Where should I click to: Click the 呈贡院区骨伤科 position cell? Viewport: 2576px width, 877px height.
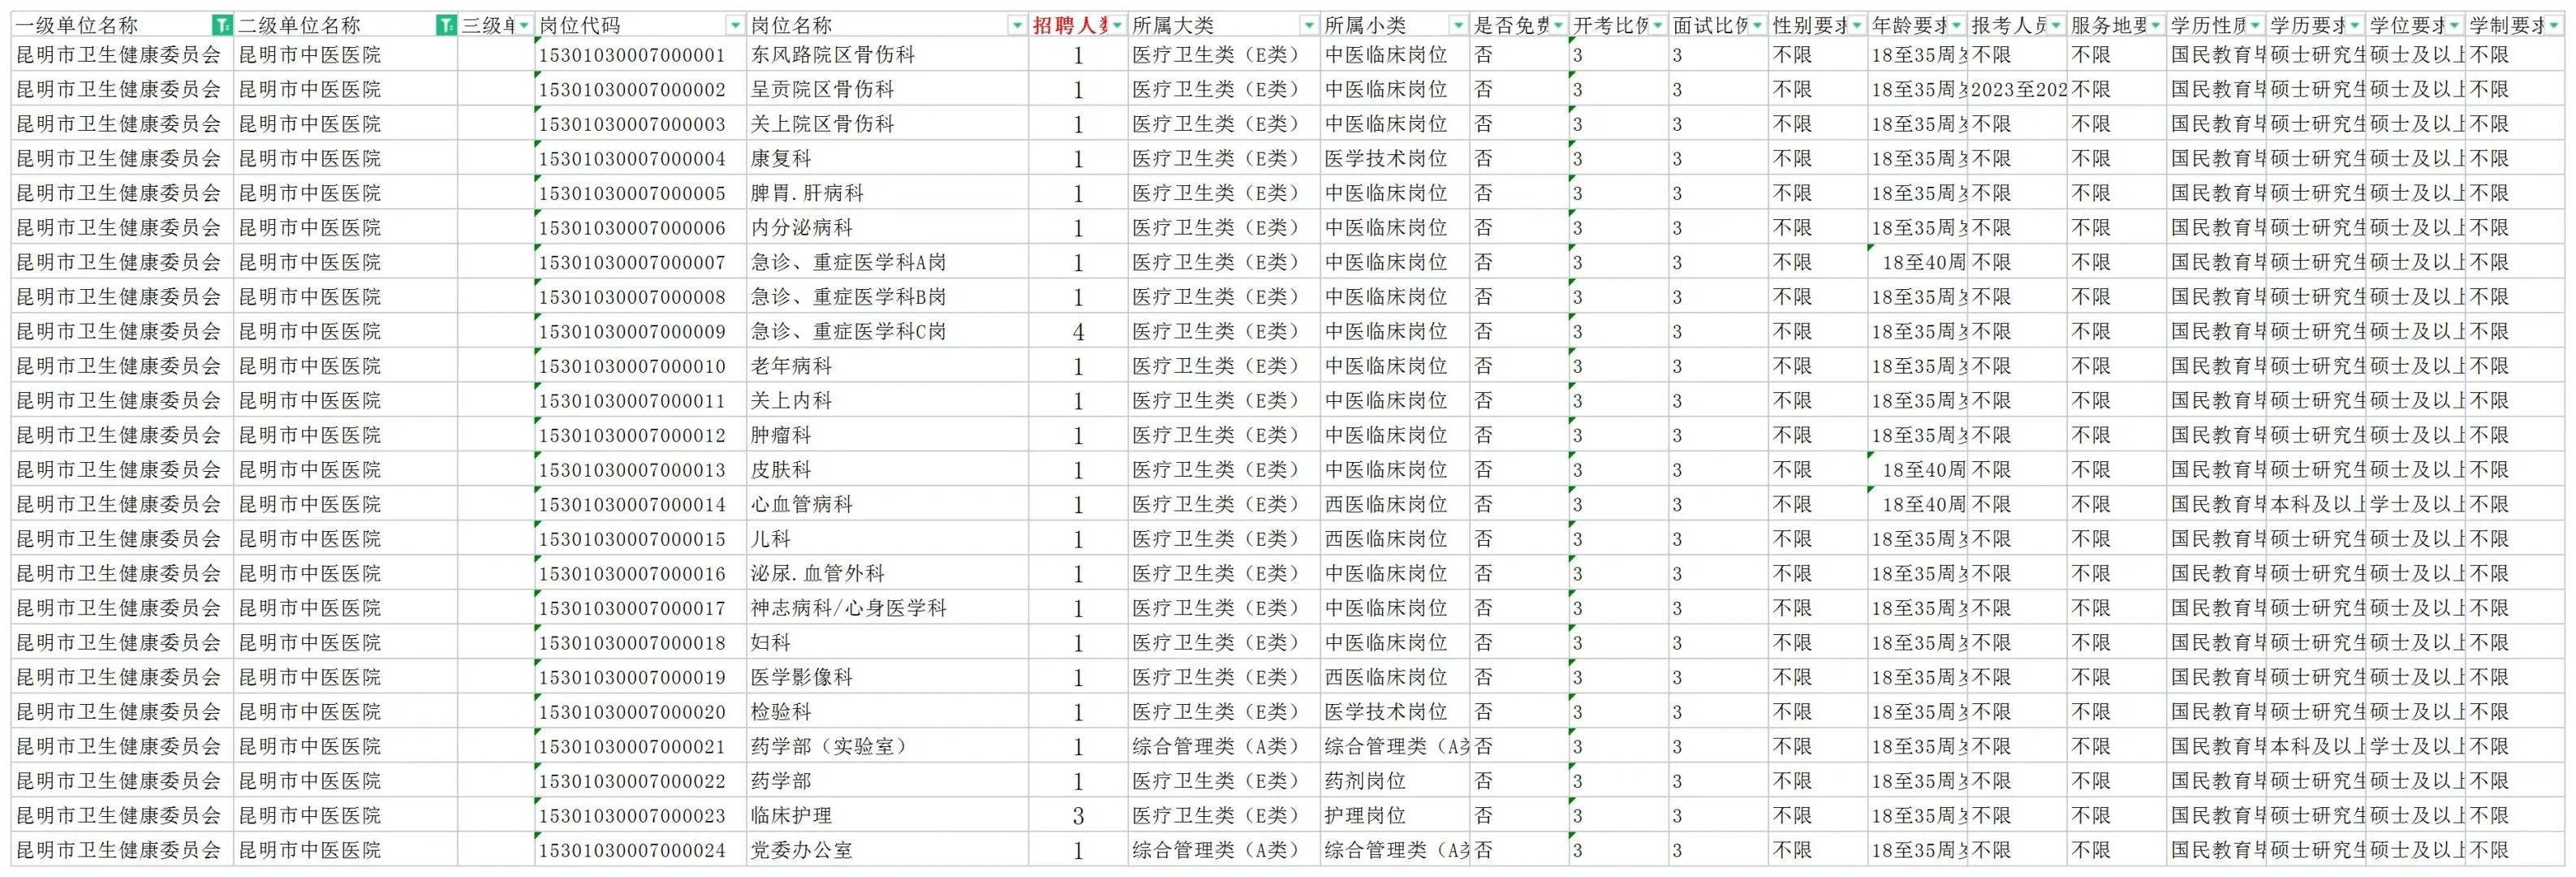887,89
